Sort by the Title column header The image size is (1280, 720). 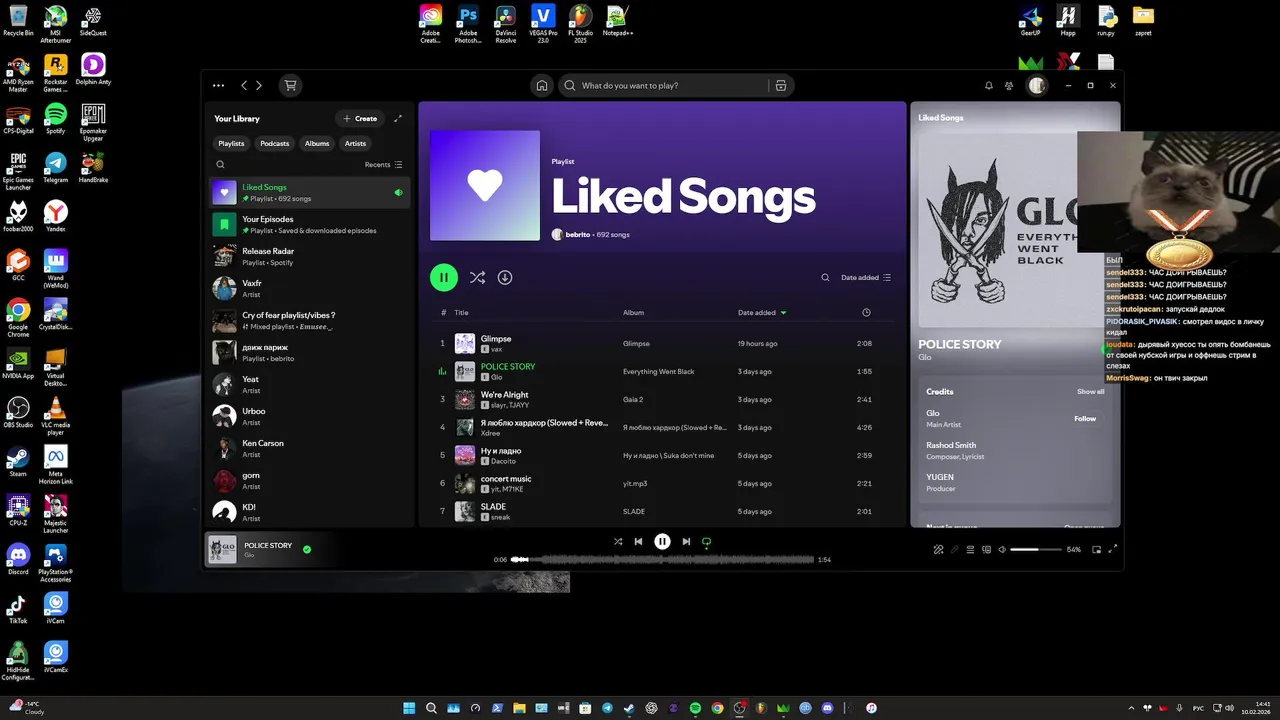pos(461,313)
